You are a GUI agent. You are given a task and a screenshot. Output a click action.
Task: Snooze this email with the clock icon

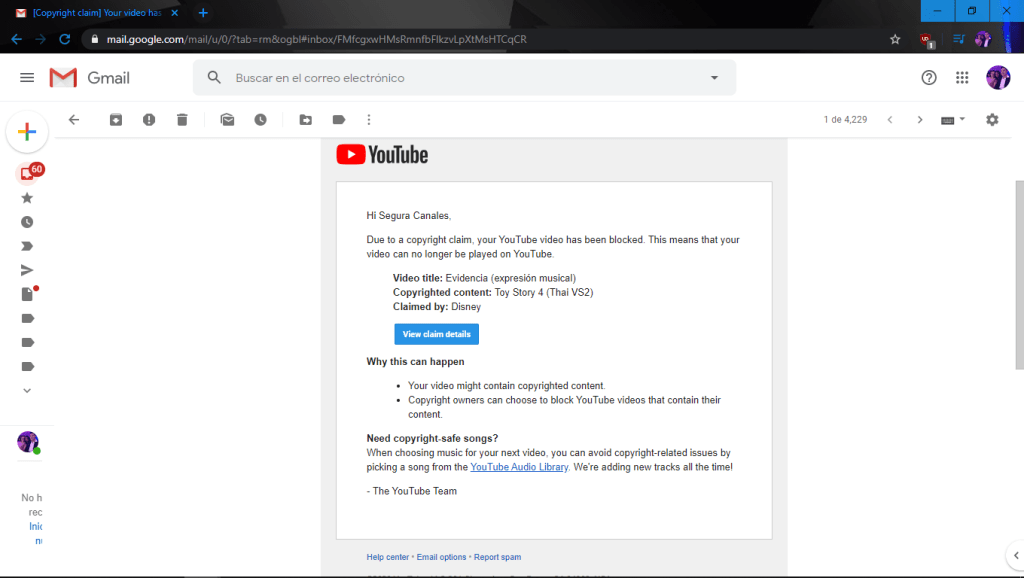point(260,120)
